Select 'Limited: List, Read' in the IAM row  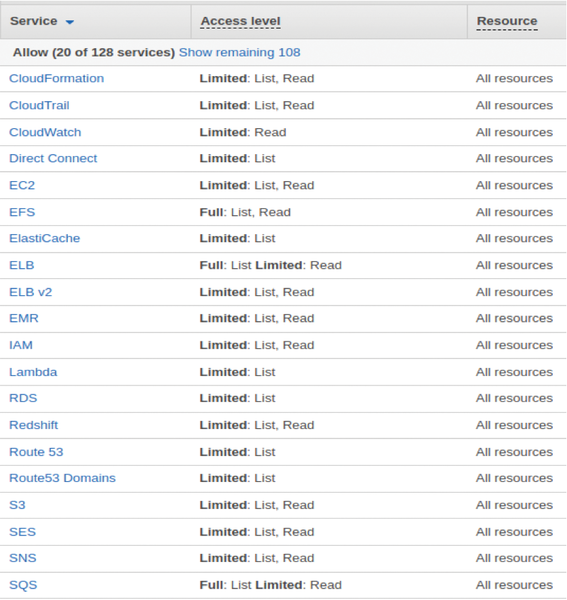257,345
